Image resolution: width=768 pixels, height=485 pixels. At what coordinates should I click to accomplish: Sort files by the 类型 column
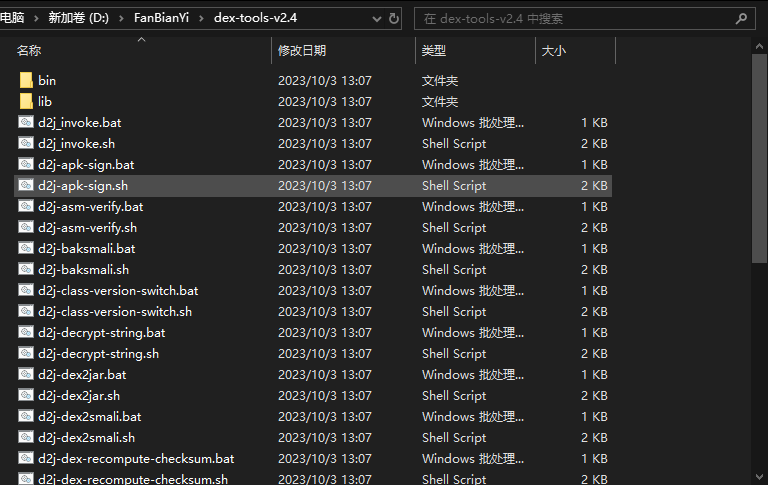(433, 50)
